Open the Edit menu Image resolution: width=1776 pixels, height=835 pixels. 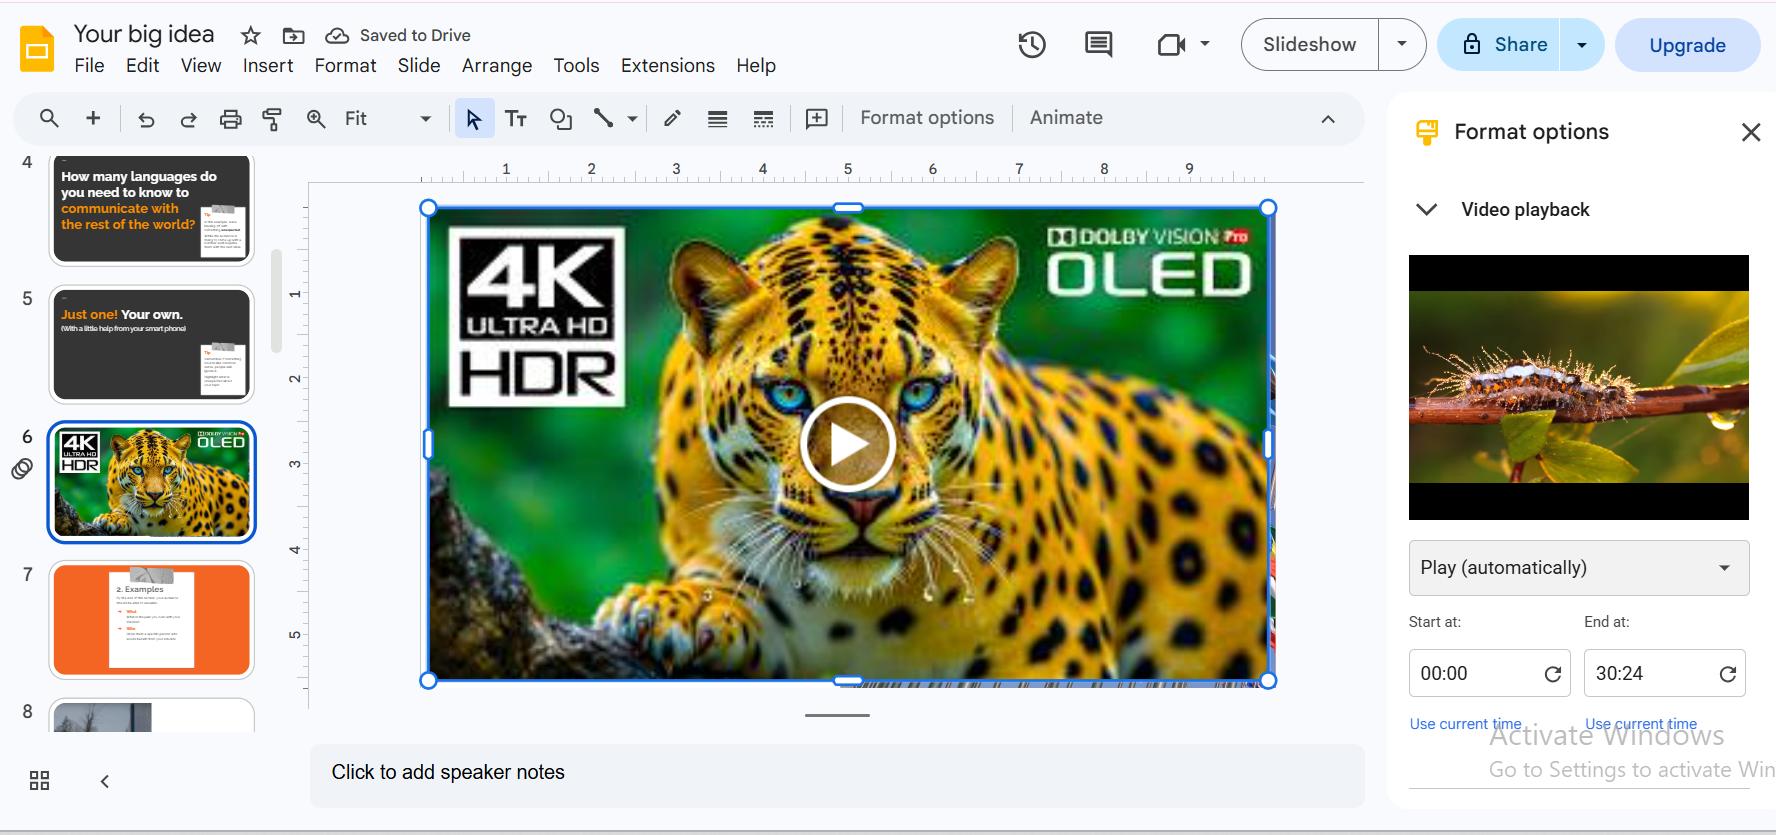(x=142, y=66)
